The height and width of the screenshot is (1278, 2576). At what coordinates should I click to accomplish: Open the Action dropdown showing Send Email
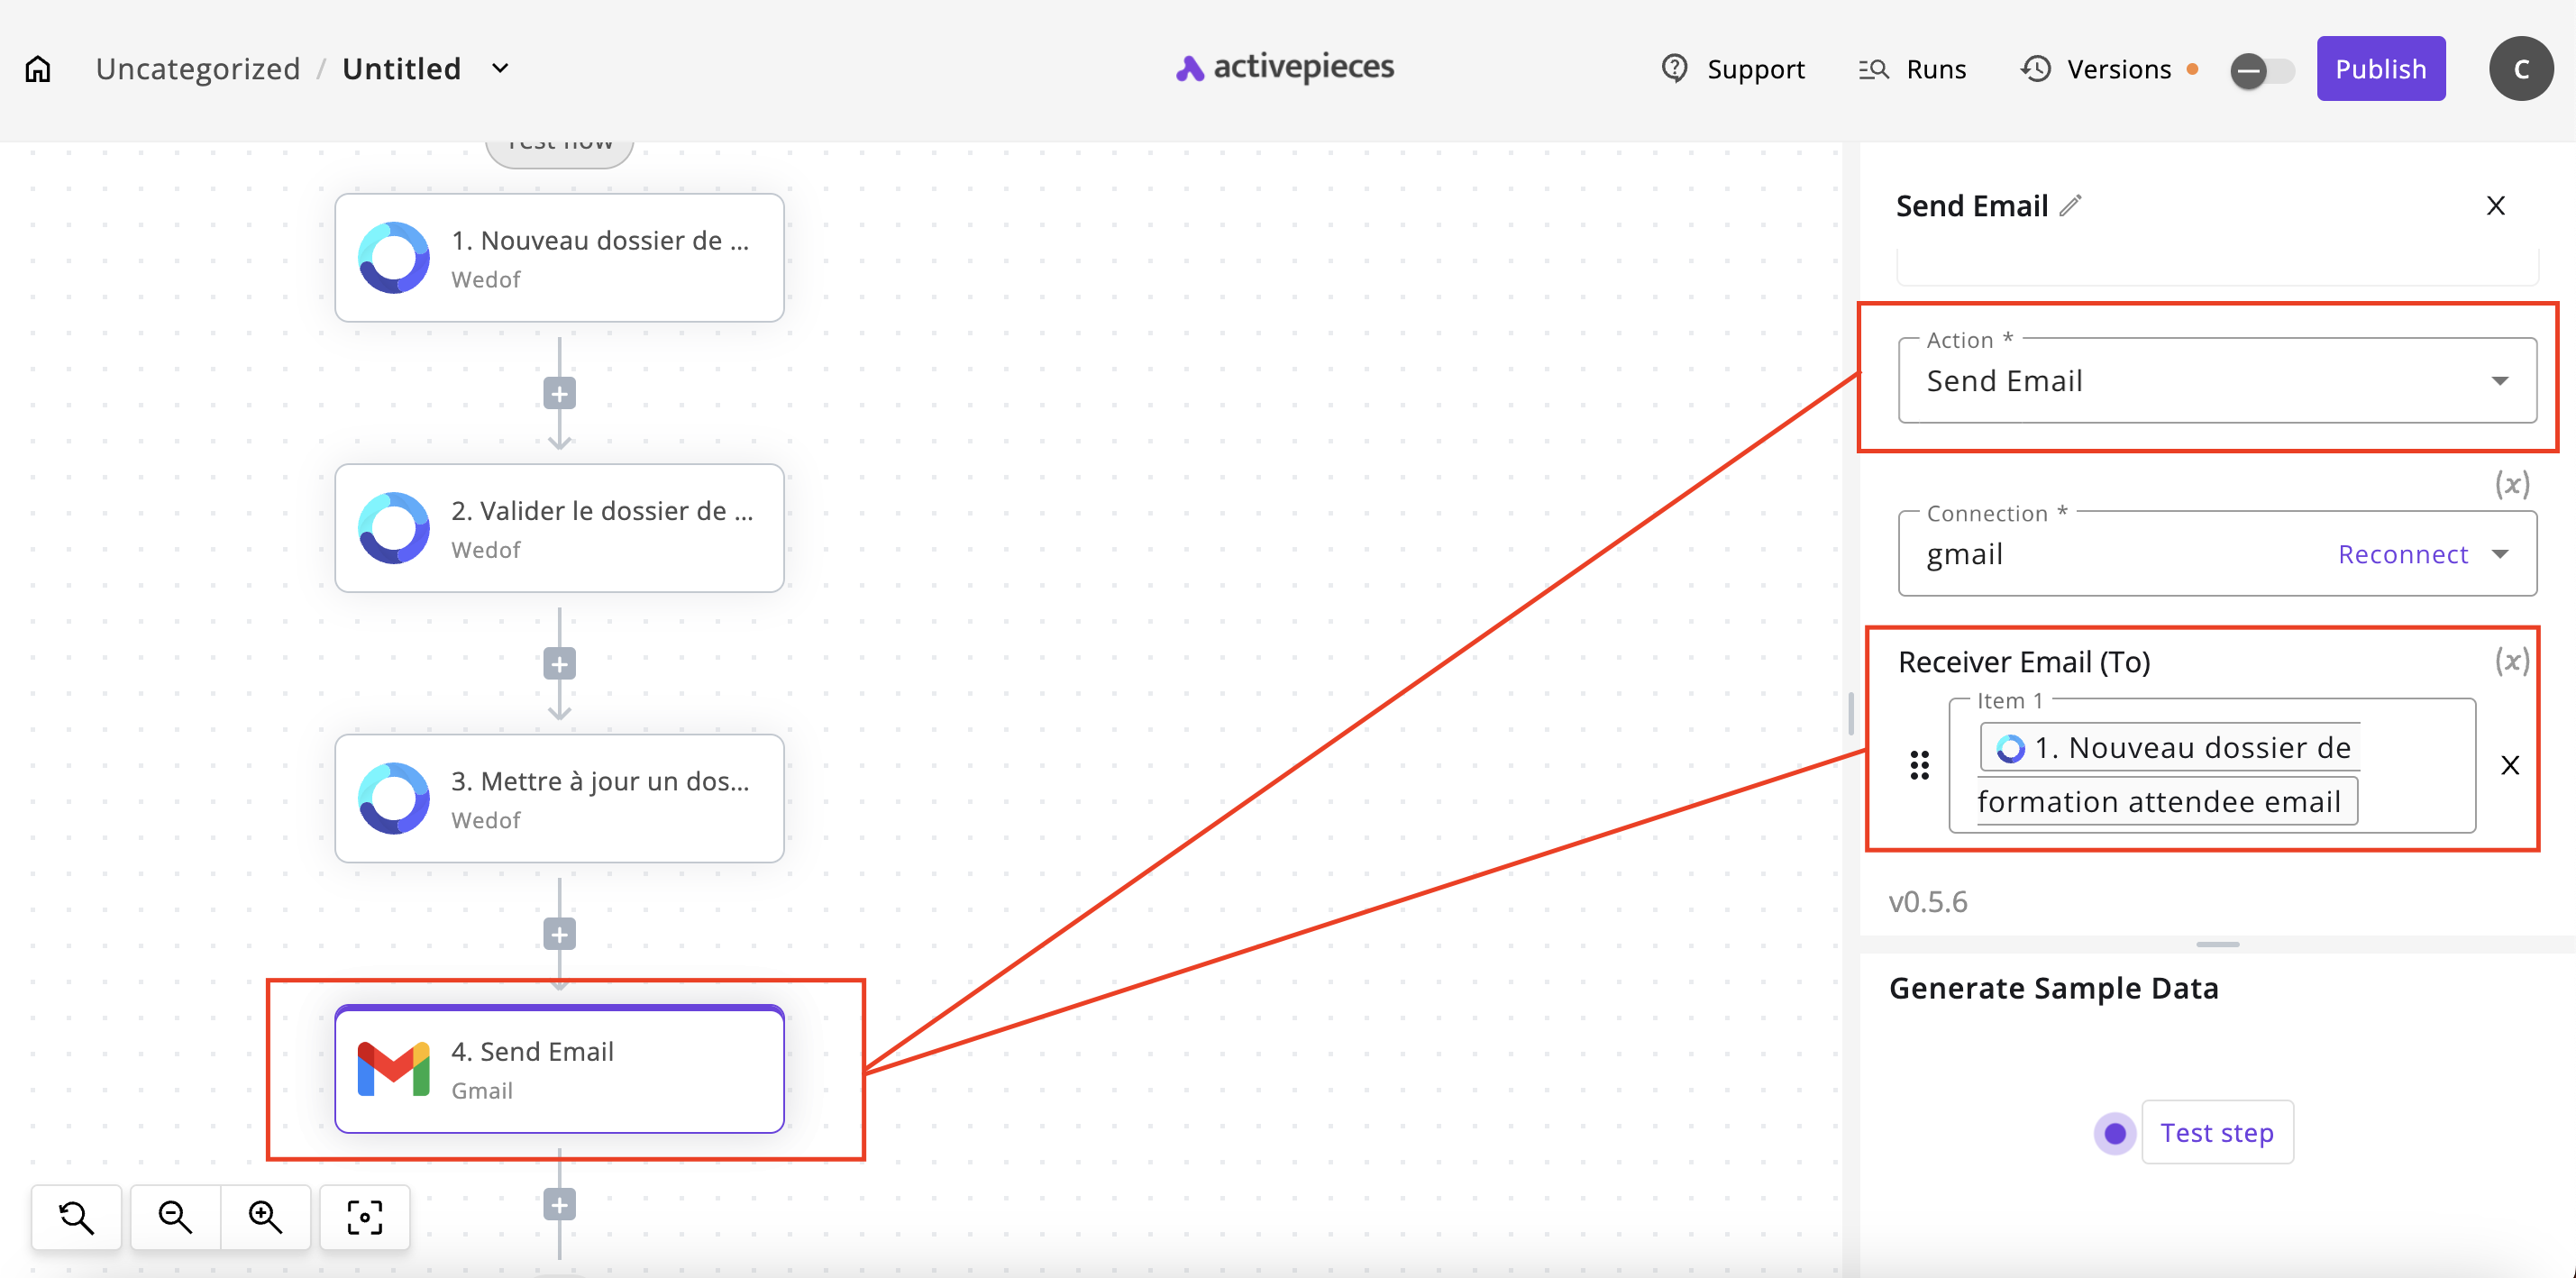[2216, 381]
